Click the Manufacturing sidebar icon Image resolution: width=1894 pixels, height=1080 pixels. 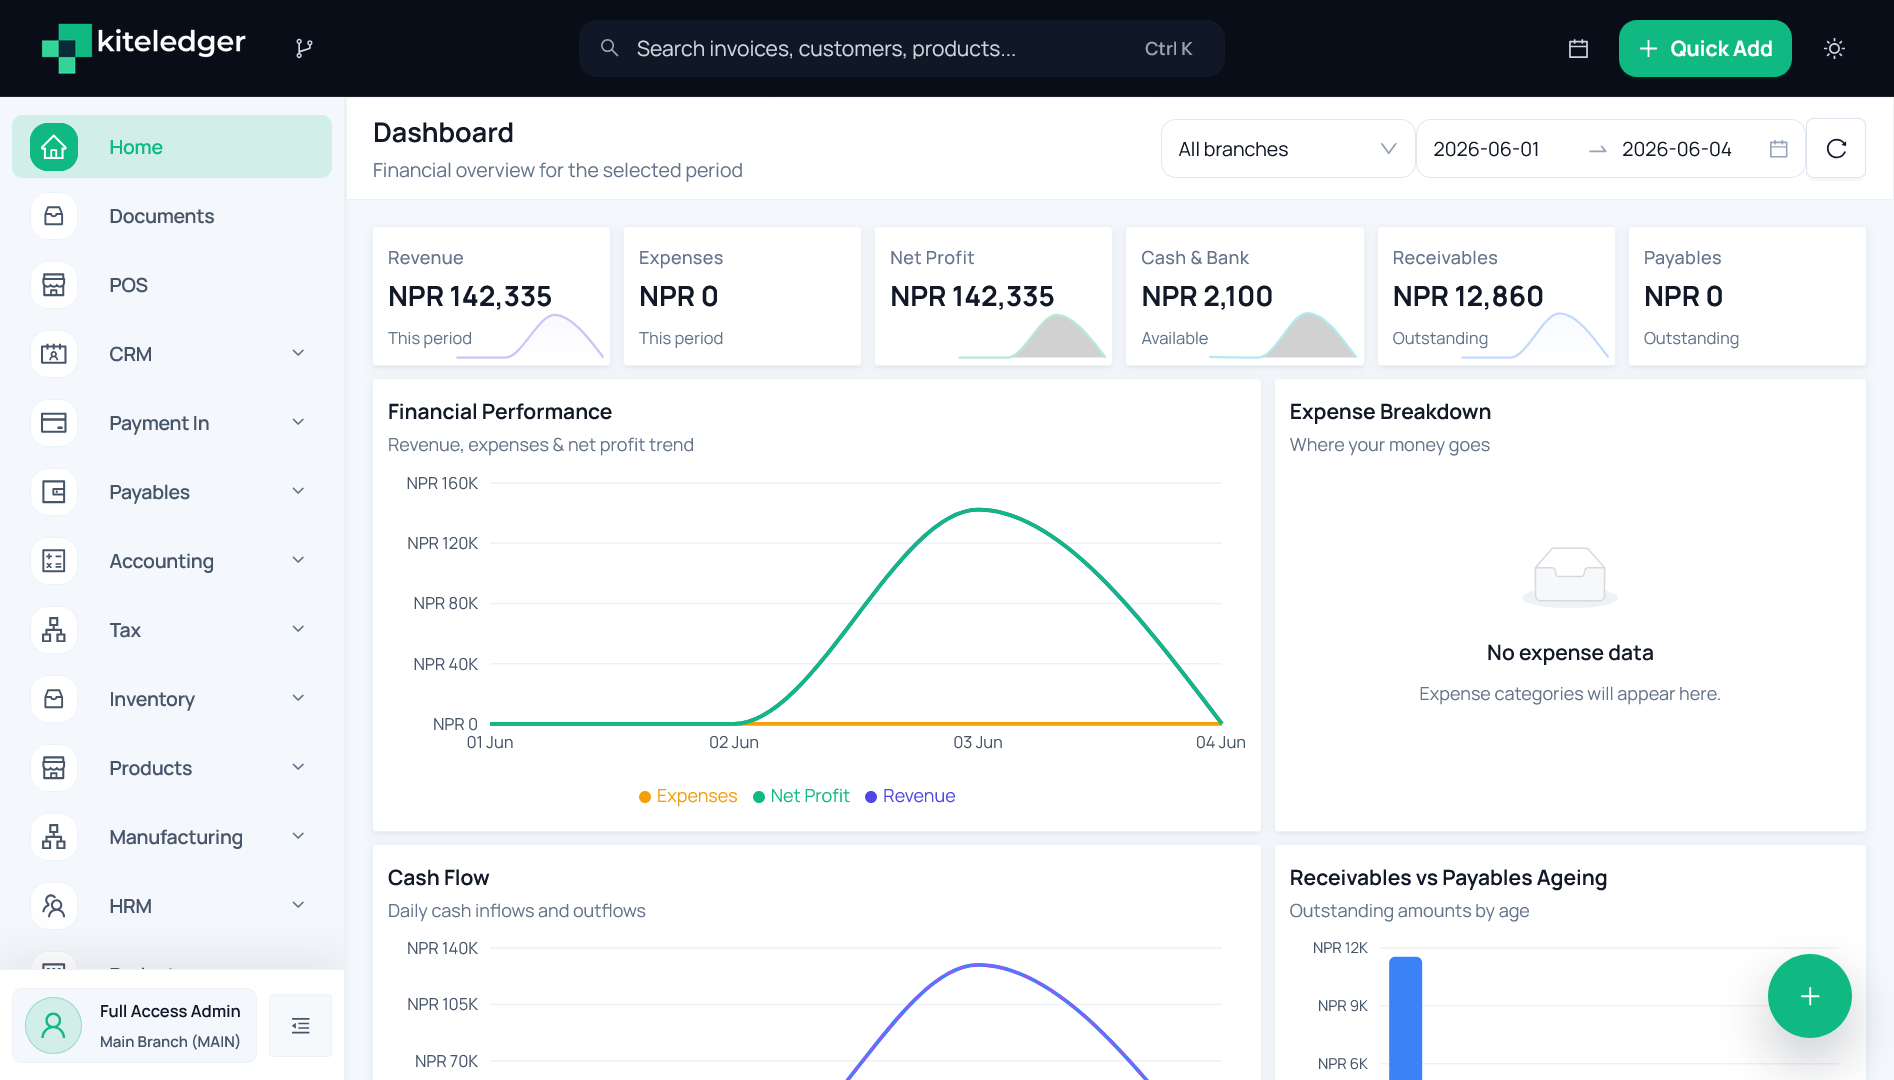coord(54,837)
